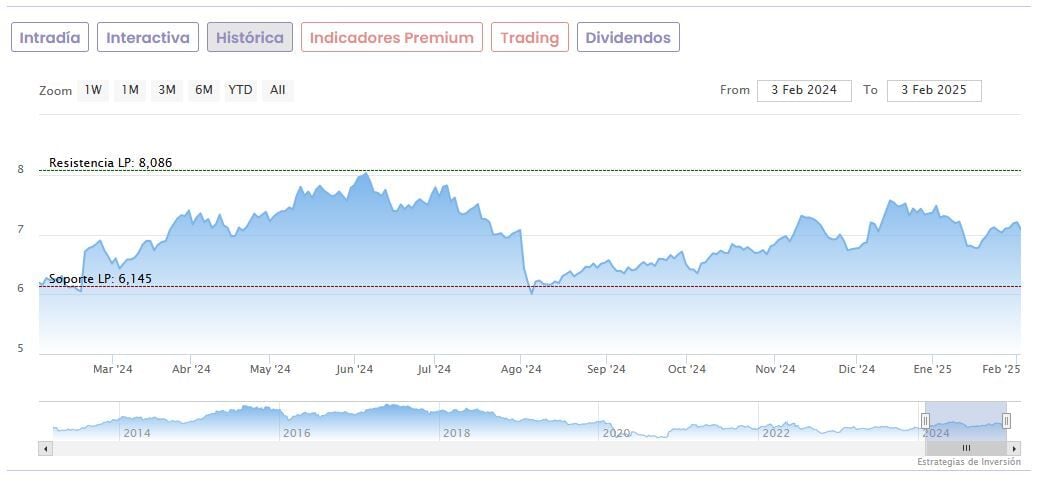The image size is (1039, 481).
Task: Click the Estrategias de Inversión credit link
Action: point(969,462)
